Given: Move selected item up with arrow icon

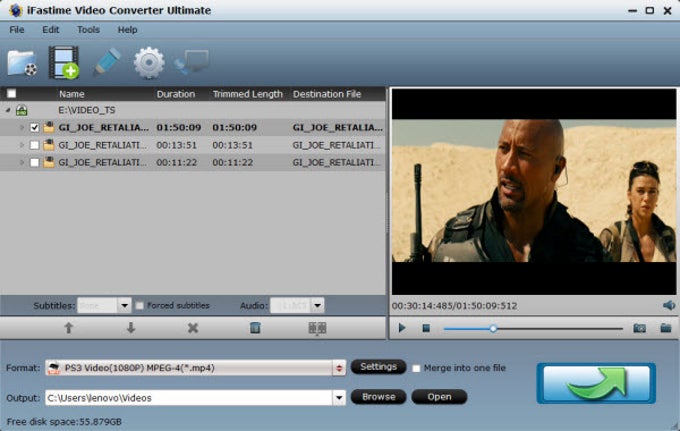Looking at the screenshot, I should 69,328.
